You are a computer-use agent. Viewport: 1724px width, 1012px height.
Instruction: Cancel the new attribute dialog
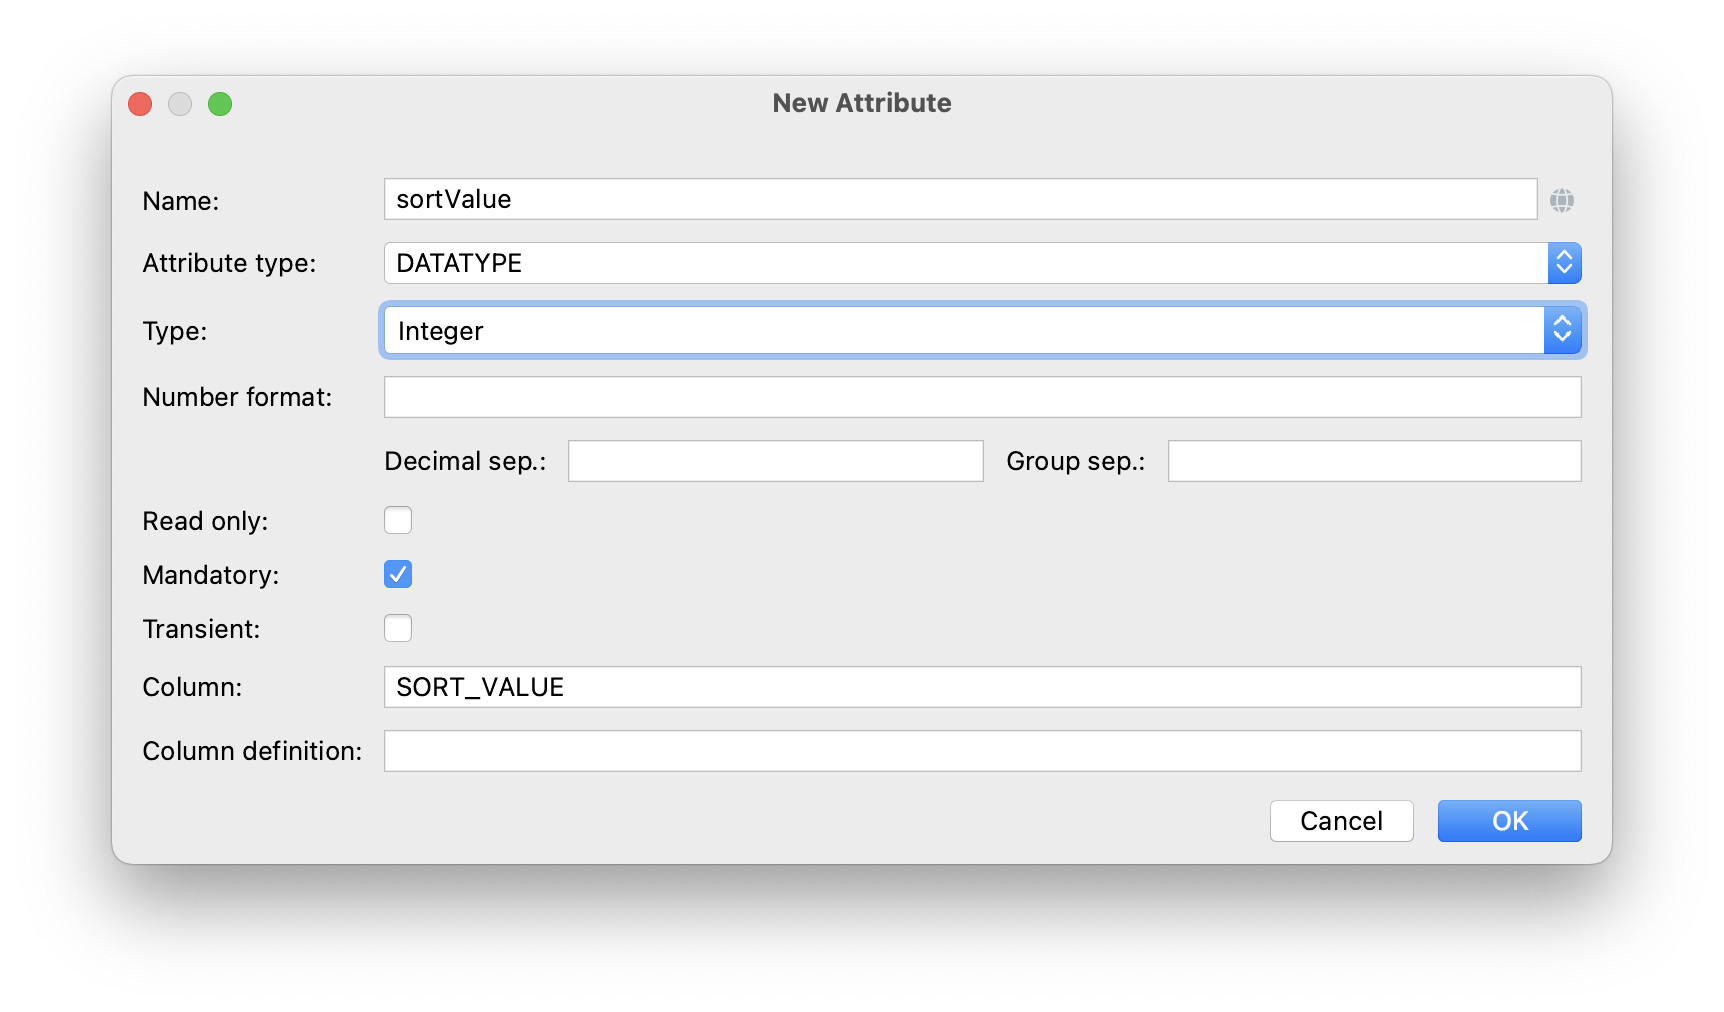(1341, 821)
